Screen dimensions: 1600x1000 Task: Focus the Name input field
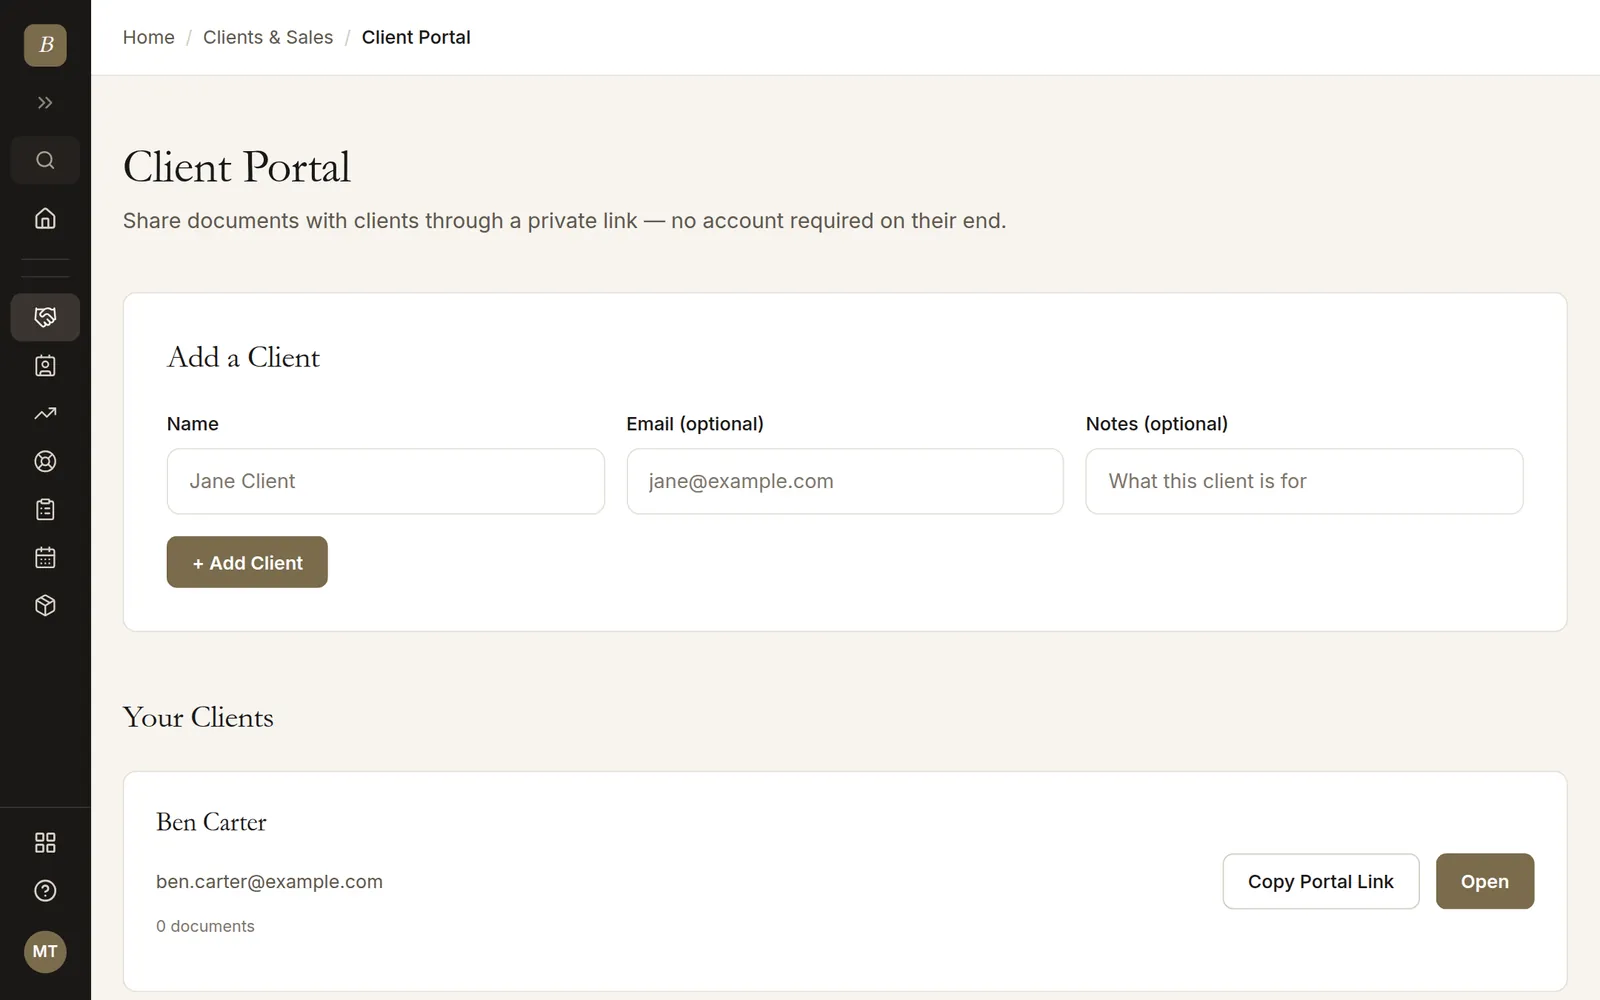click(386, 481)
